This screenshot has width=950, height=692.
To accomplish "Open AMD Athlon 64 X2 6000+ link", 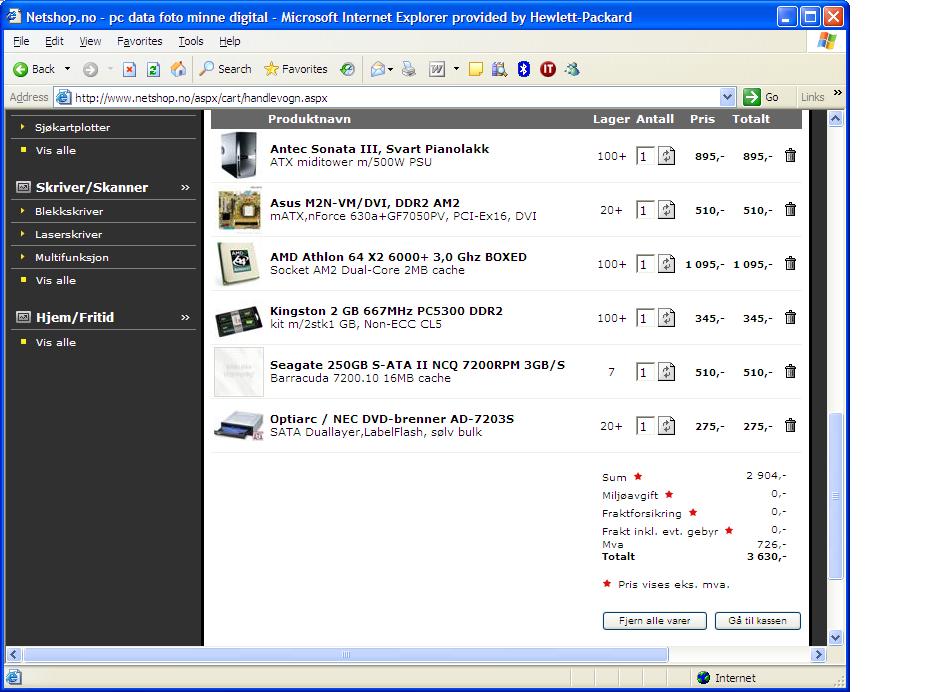I will coord(398,257).
